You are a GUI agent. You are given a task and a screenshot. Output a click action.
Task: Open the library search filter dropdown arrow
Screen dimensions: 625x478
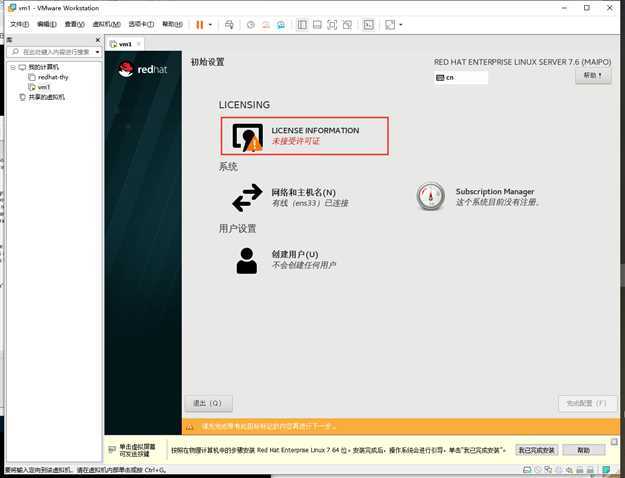[97, 52]
